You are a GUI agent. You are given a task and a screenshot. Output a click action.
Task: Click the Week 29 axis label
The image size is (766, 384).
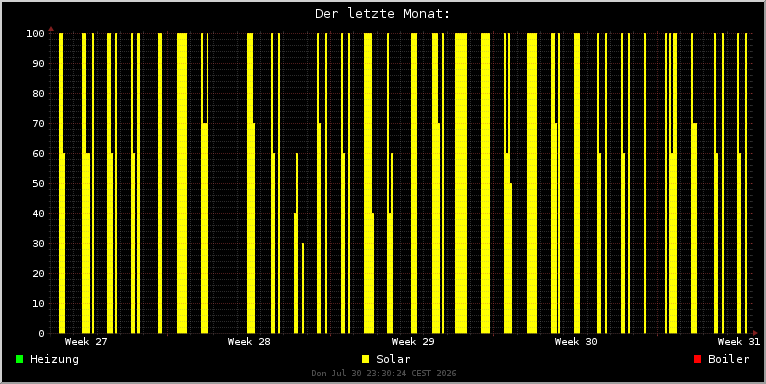(413, 341)
